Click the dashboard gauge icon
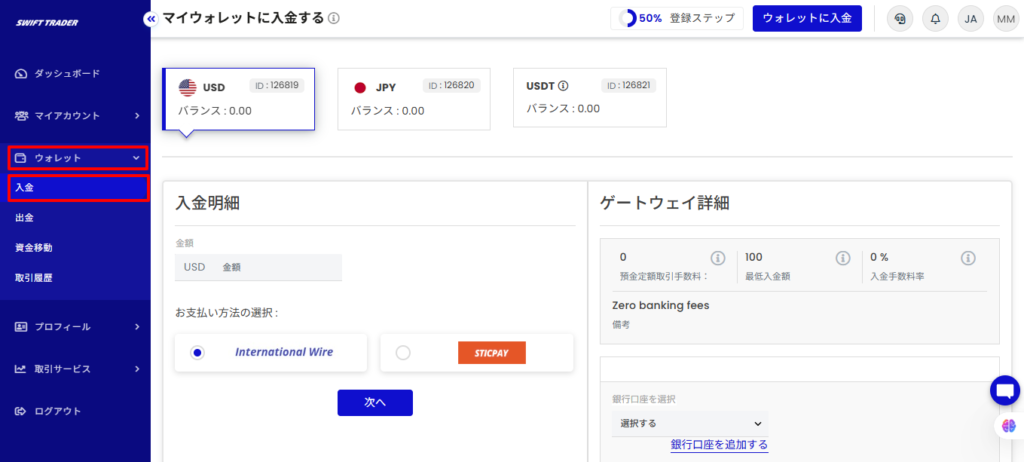 tap(21, 74)
